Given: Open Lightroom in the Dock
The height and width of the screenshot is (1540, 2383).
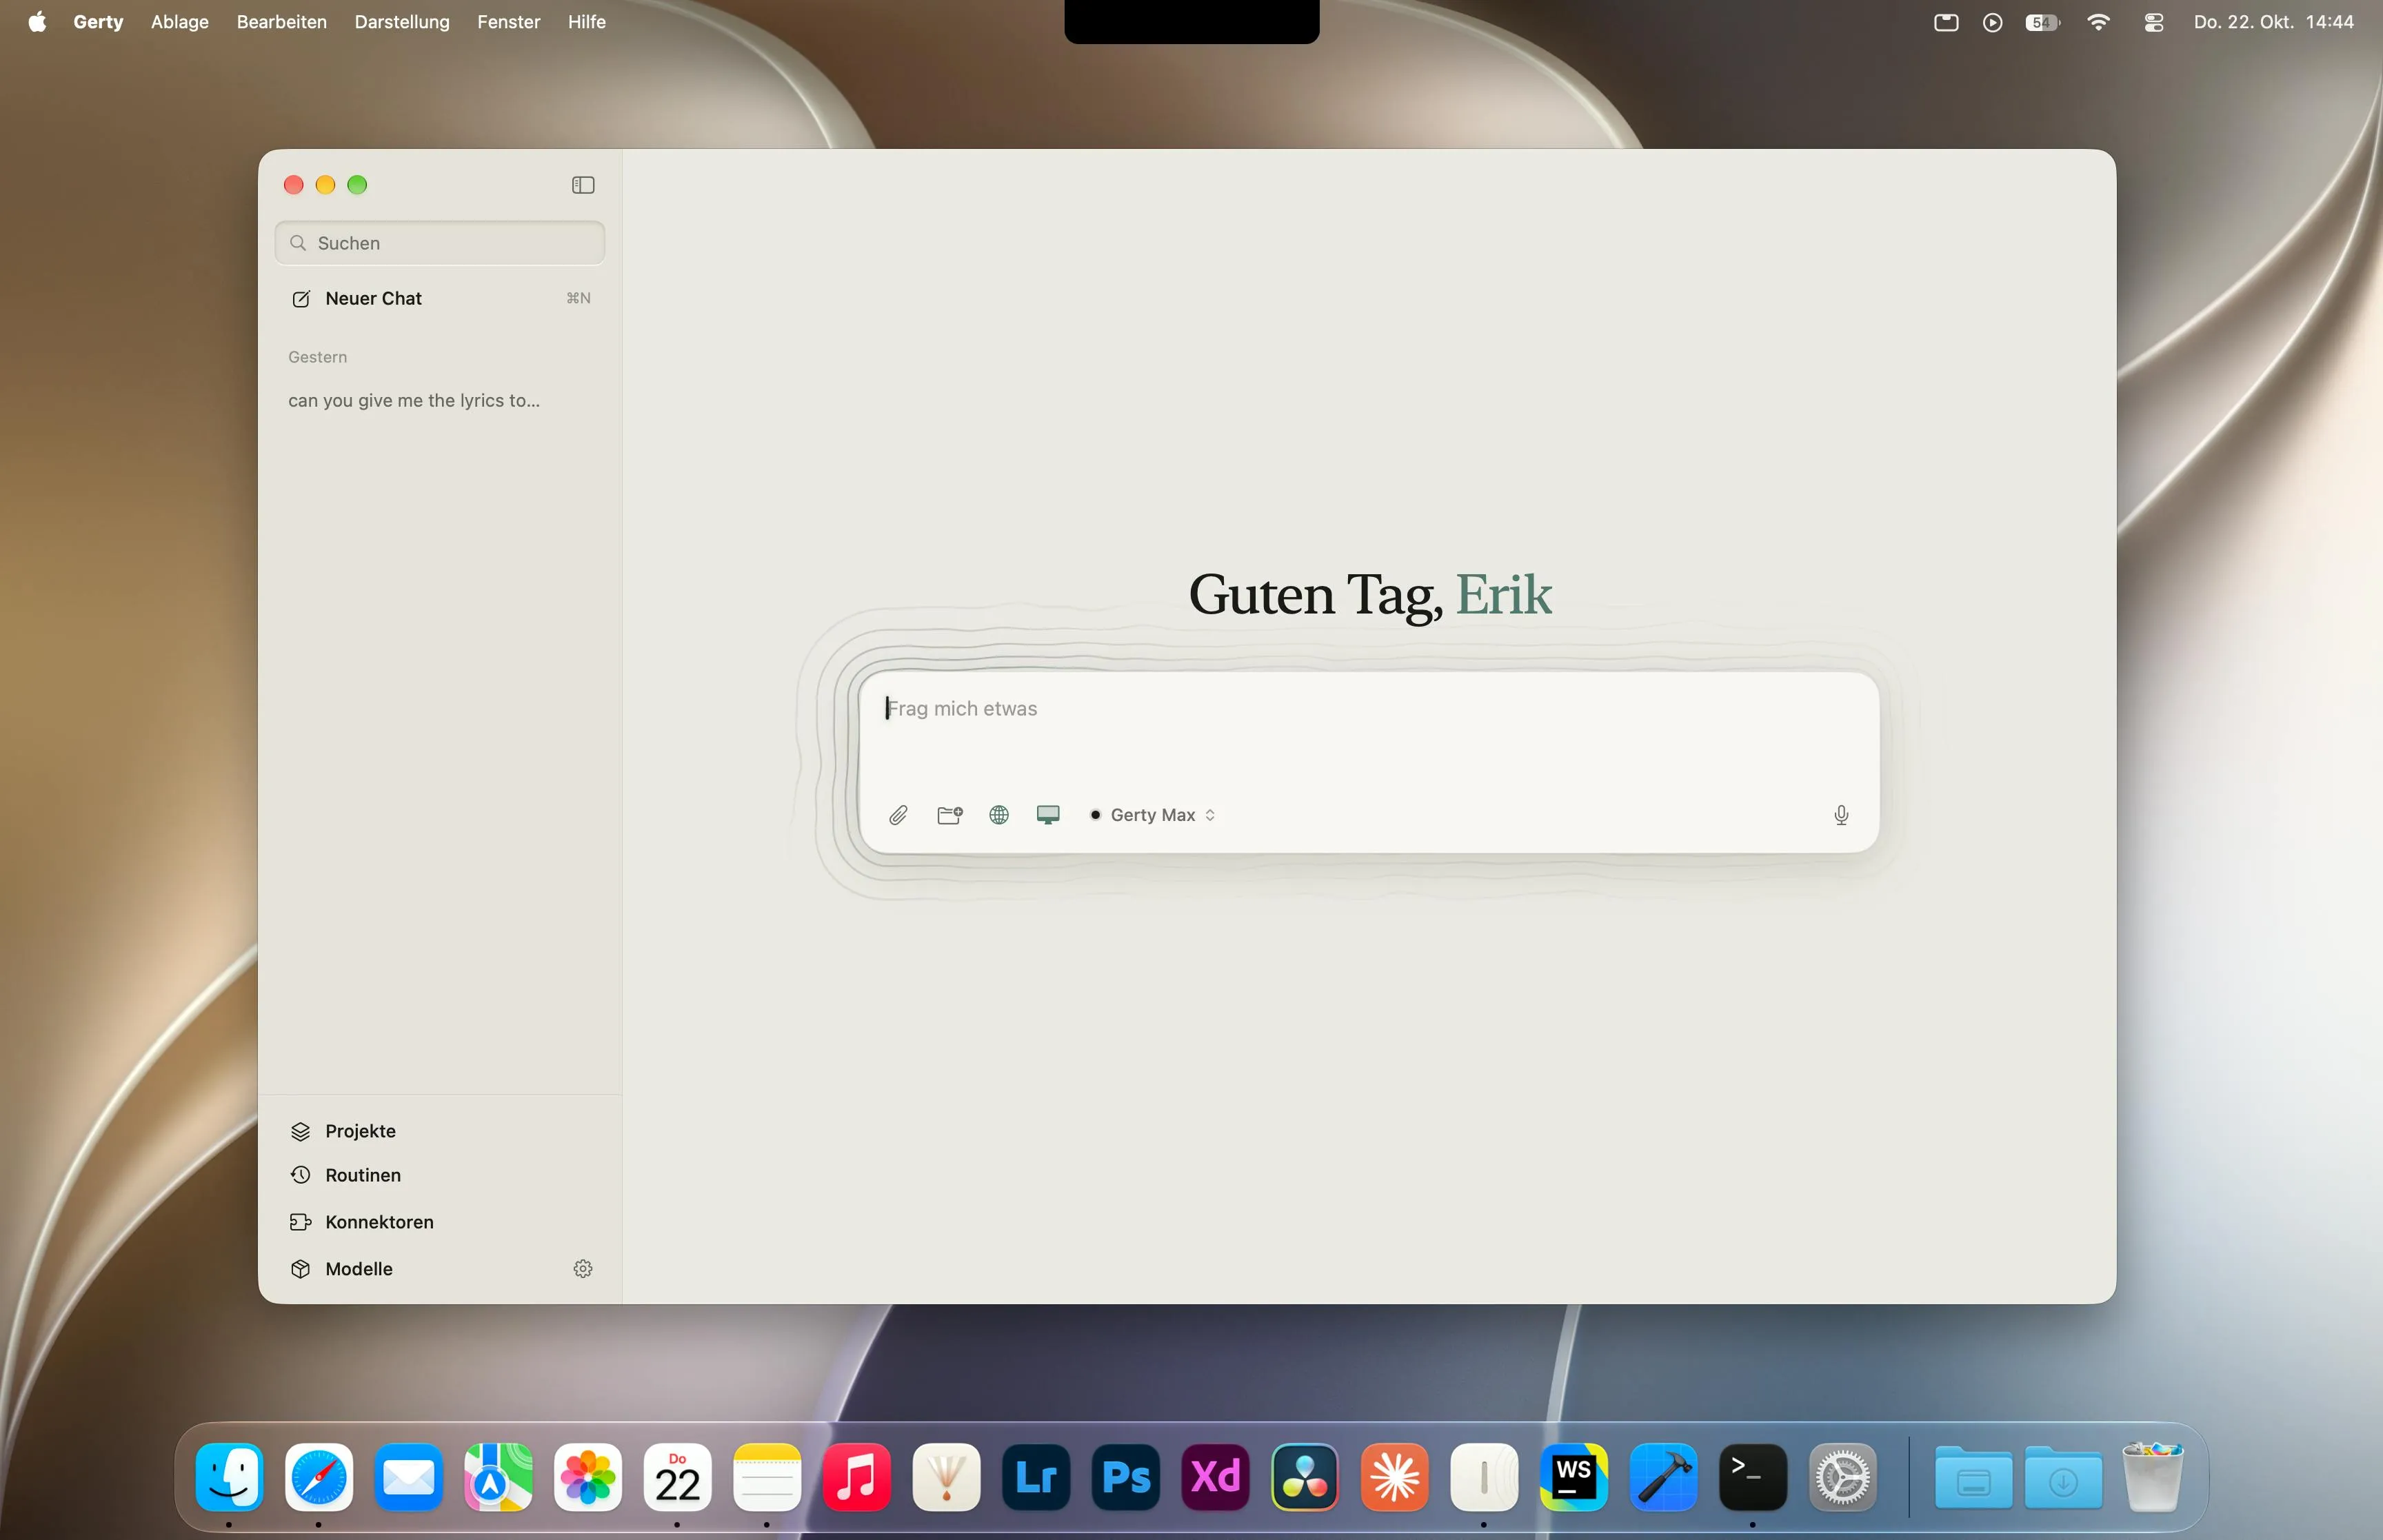Looking at the screenshot, I should 1036,1477.
